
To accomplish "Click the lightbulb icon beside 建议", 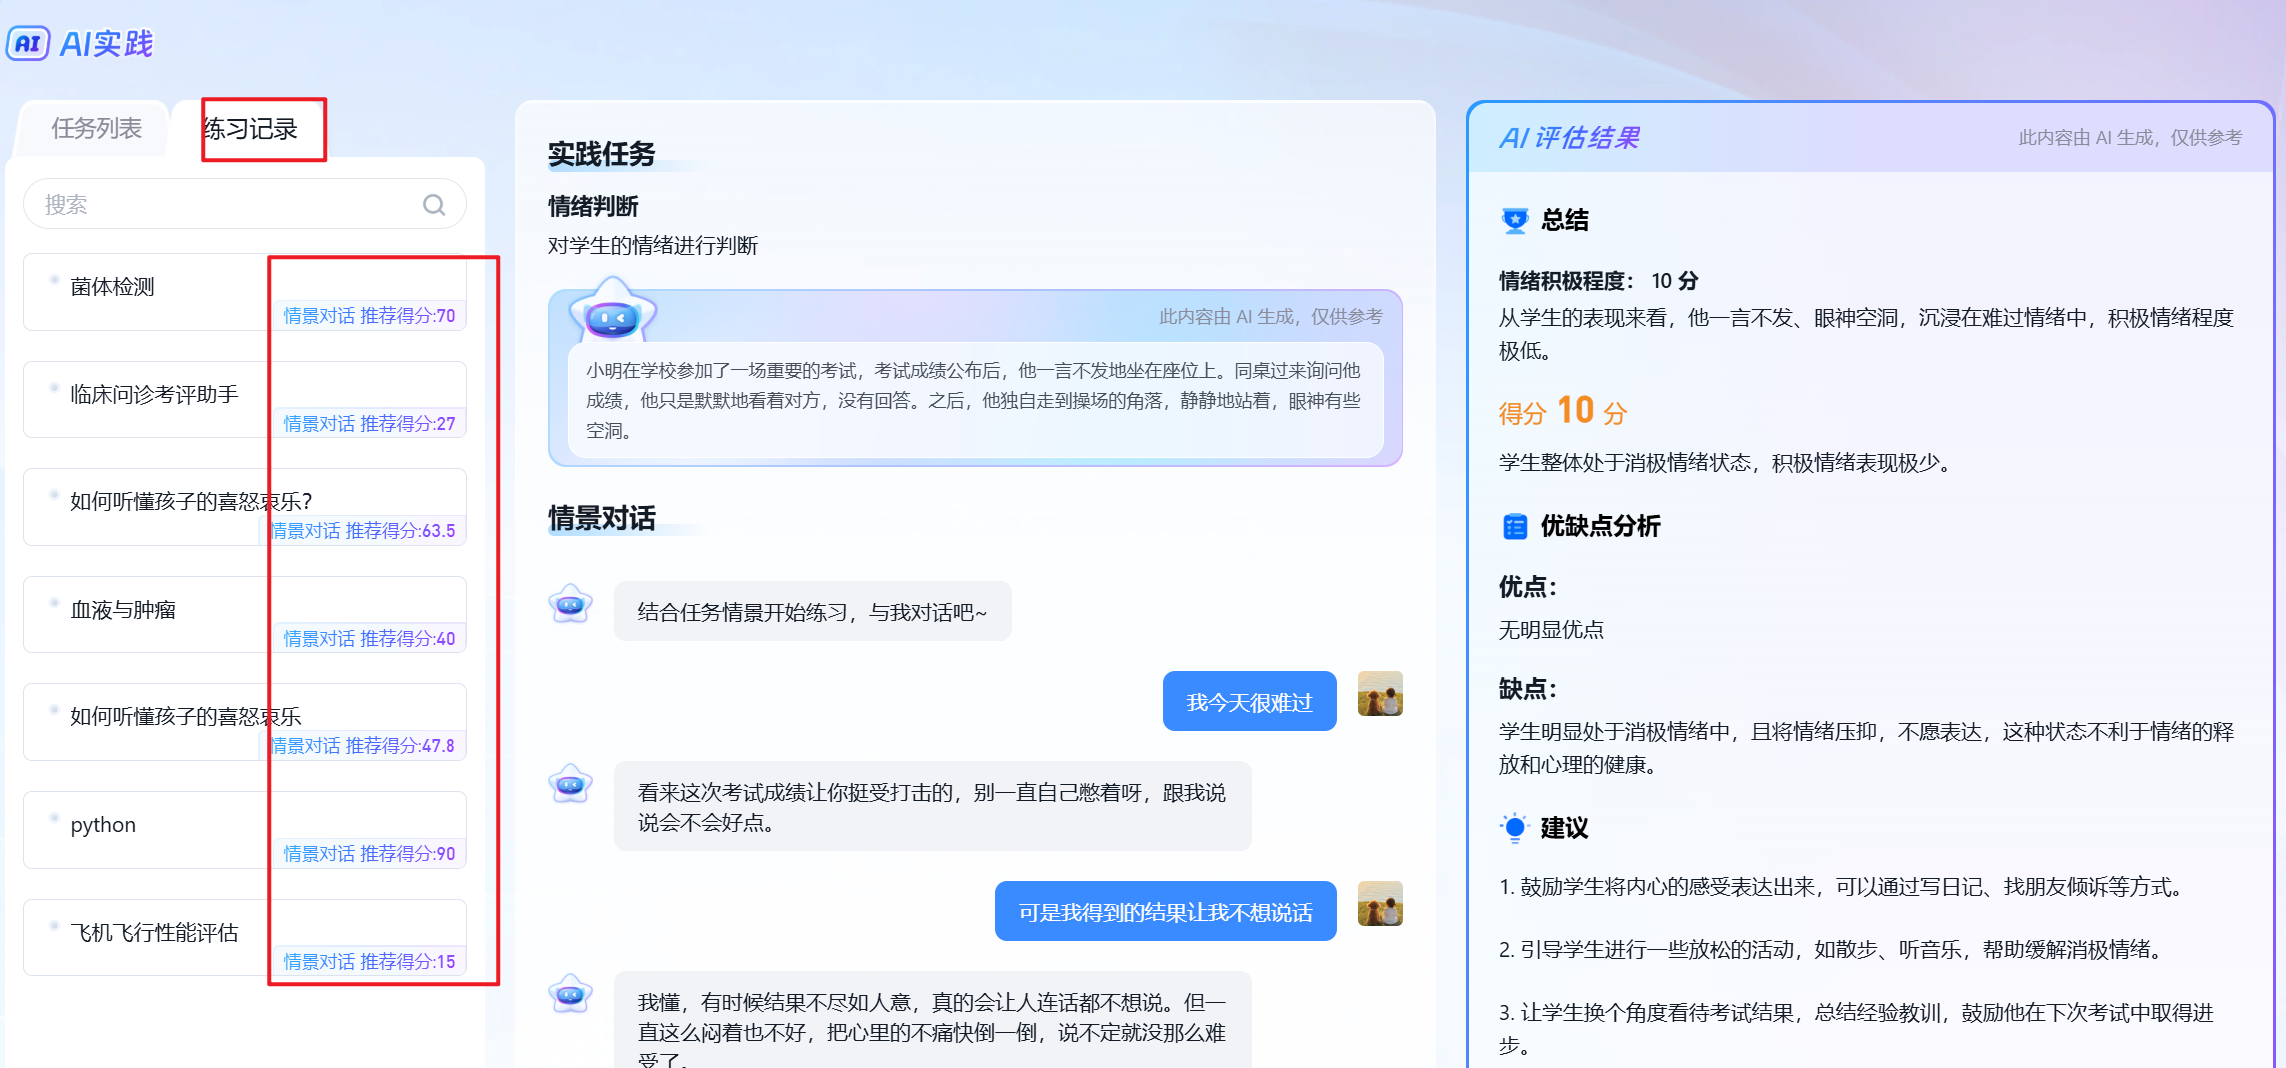I will pyautogui.click(x=1515, y=828).
